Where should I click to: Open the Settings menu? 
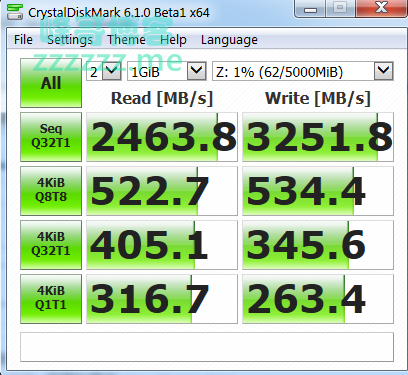coord(70,40)
